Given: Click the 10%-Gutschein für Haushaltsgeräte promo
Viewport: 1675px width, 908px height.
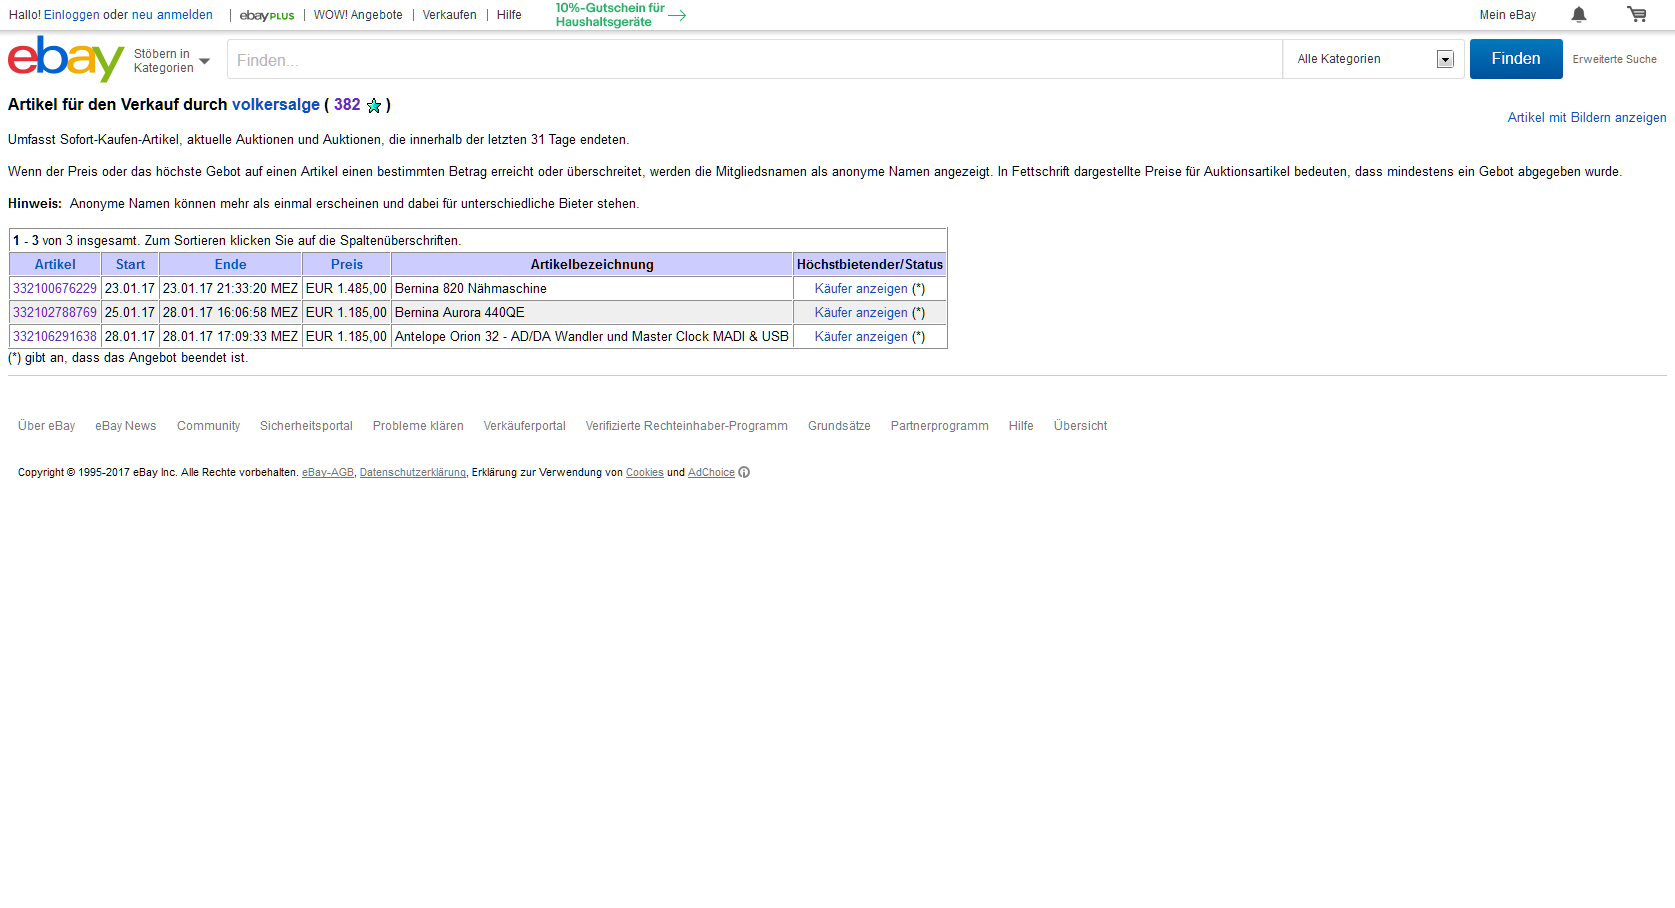Looking at the screenshot, I should pos(610,15).
